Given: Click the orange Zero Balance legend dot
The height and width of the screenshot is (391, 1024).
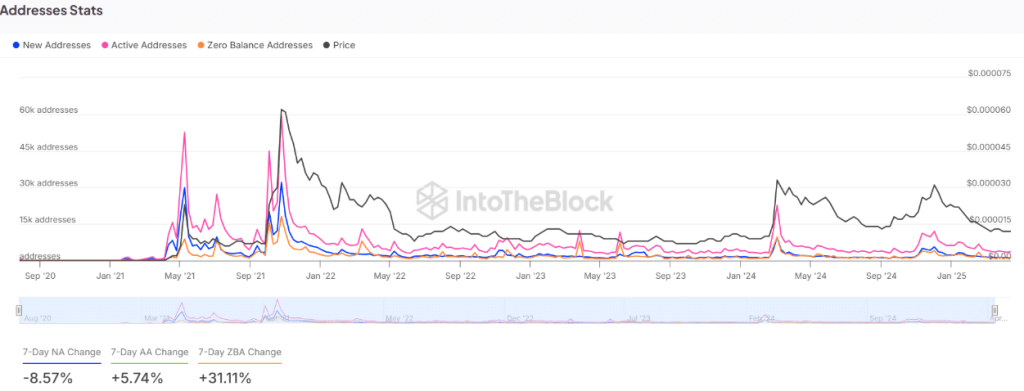Looking at the screenshot, I should (x=200, y=45).
